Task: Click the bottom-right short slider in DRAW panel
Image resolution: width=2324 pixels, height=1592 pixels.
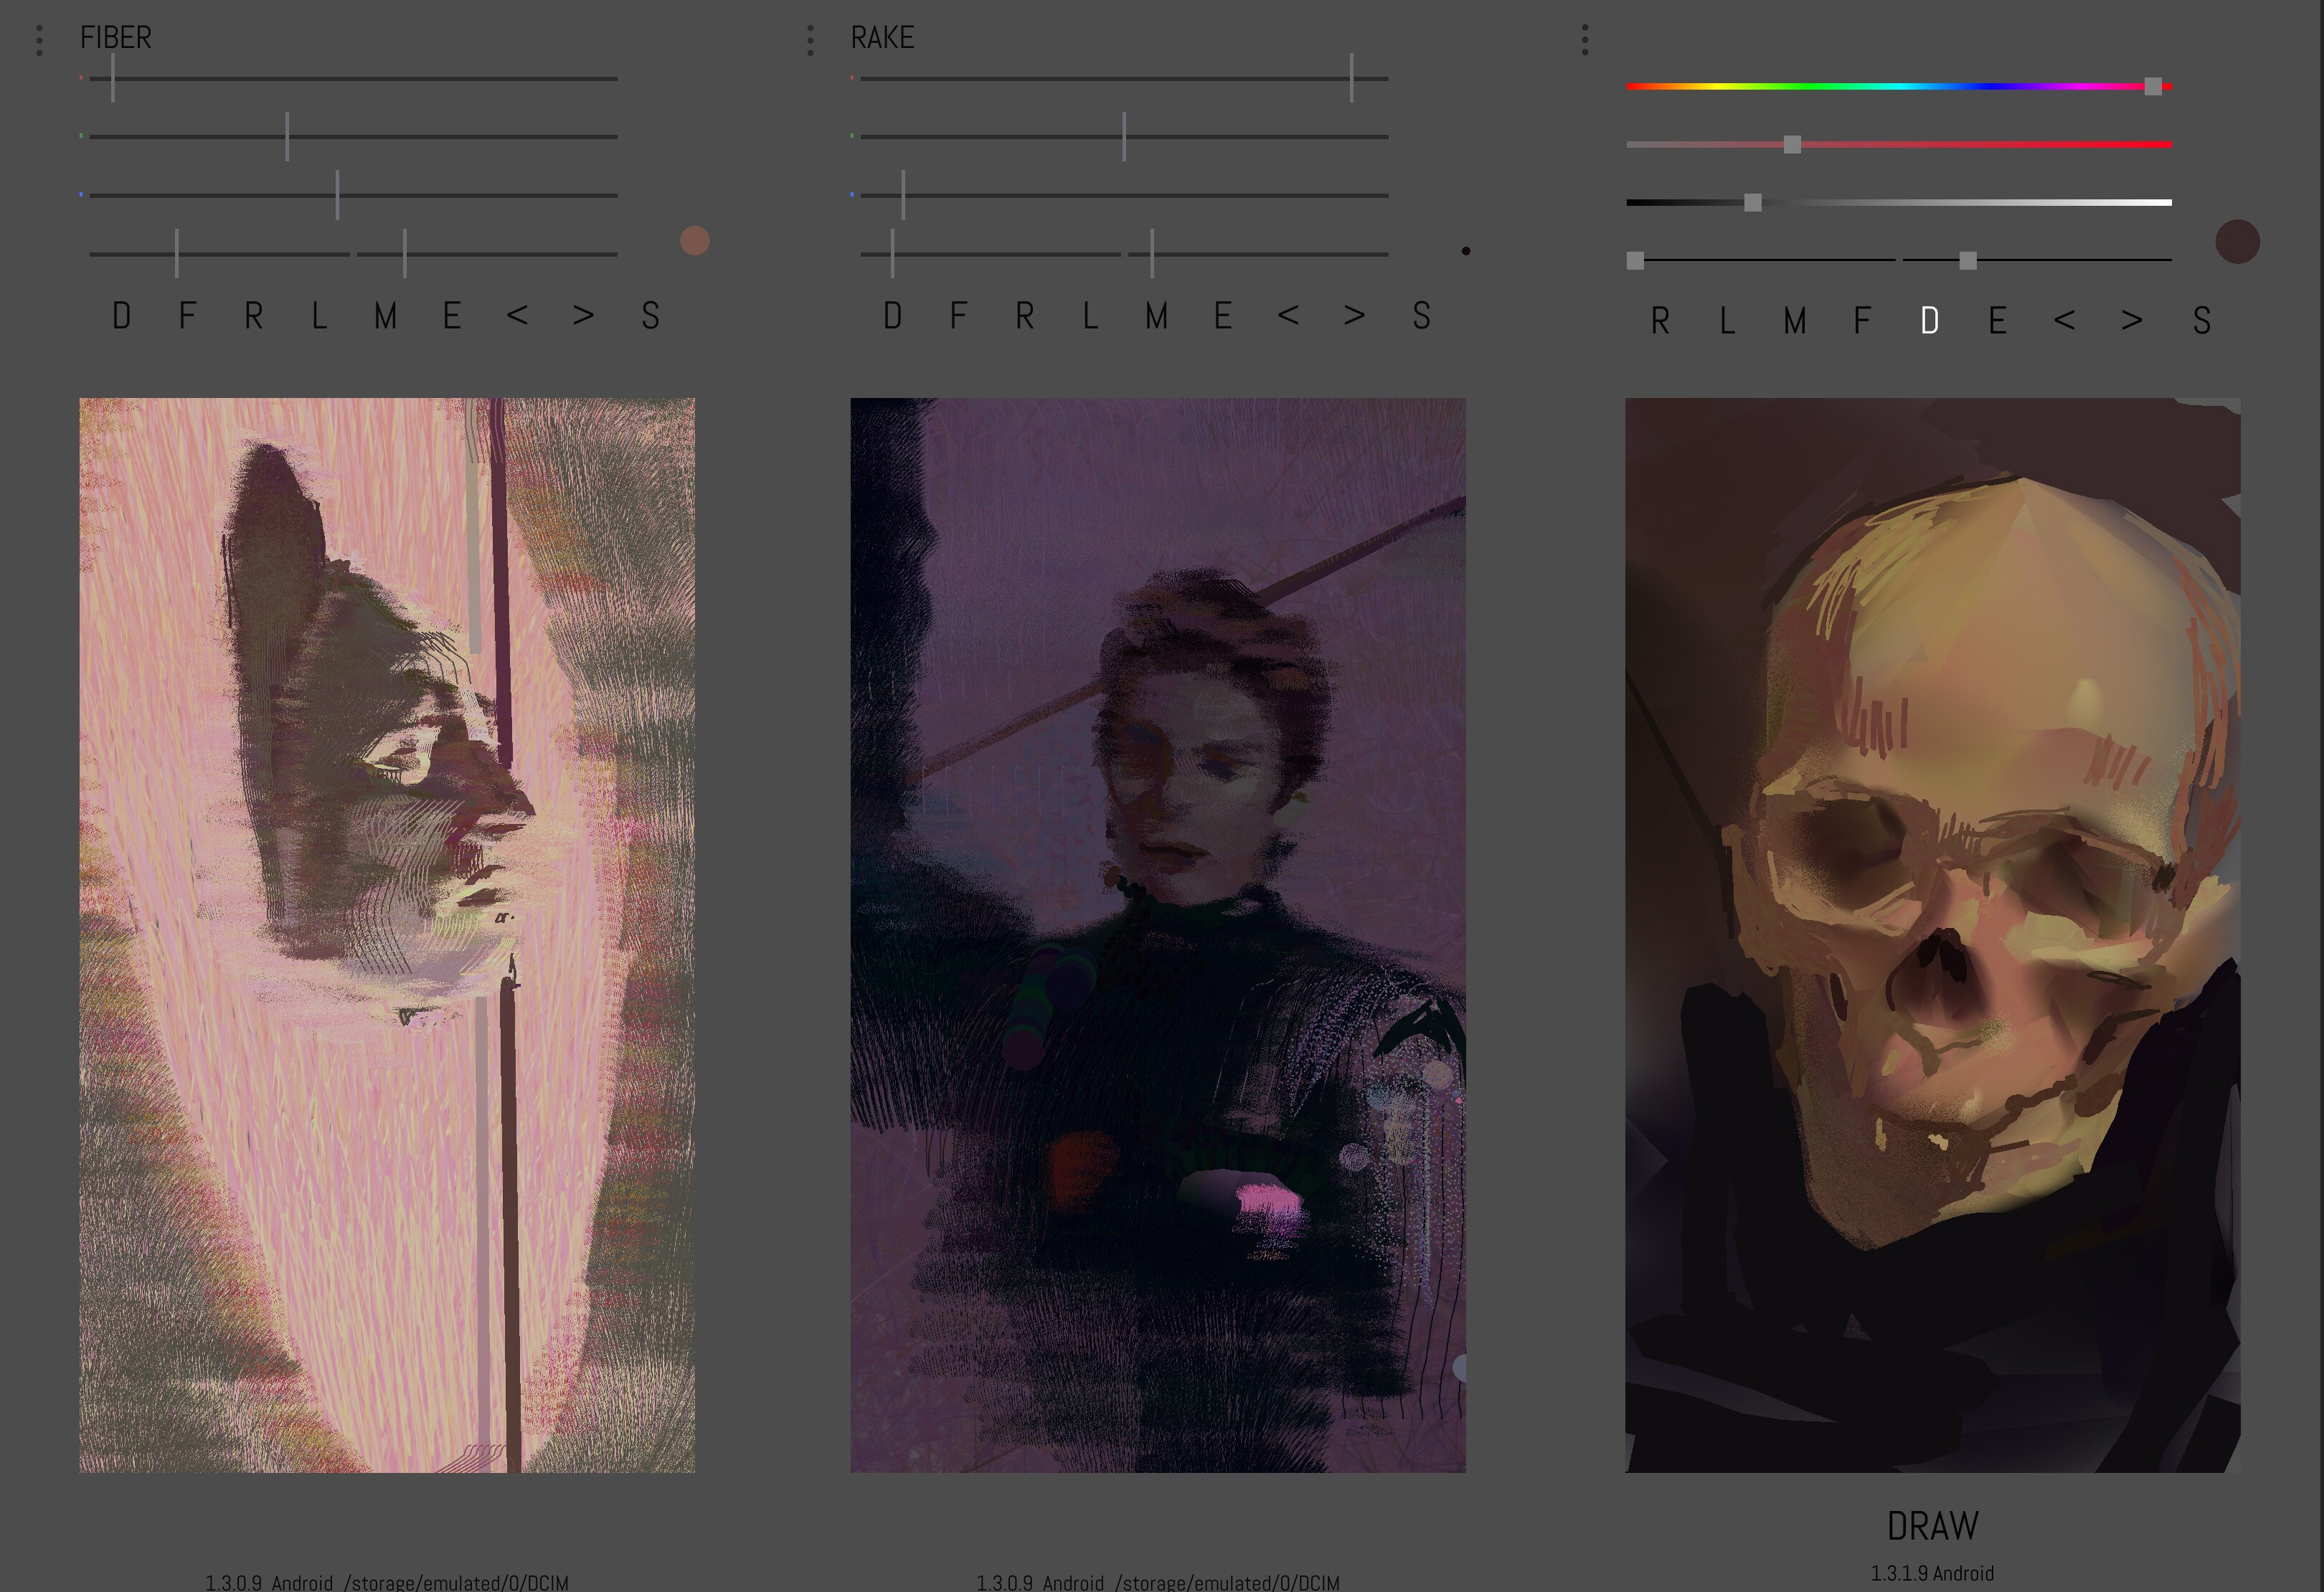Action: click(x=2037, y=260)
